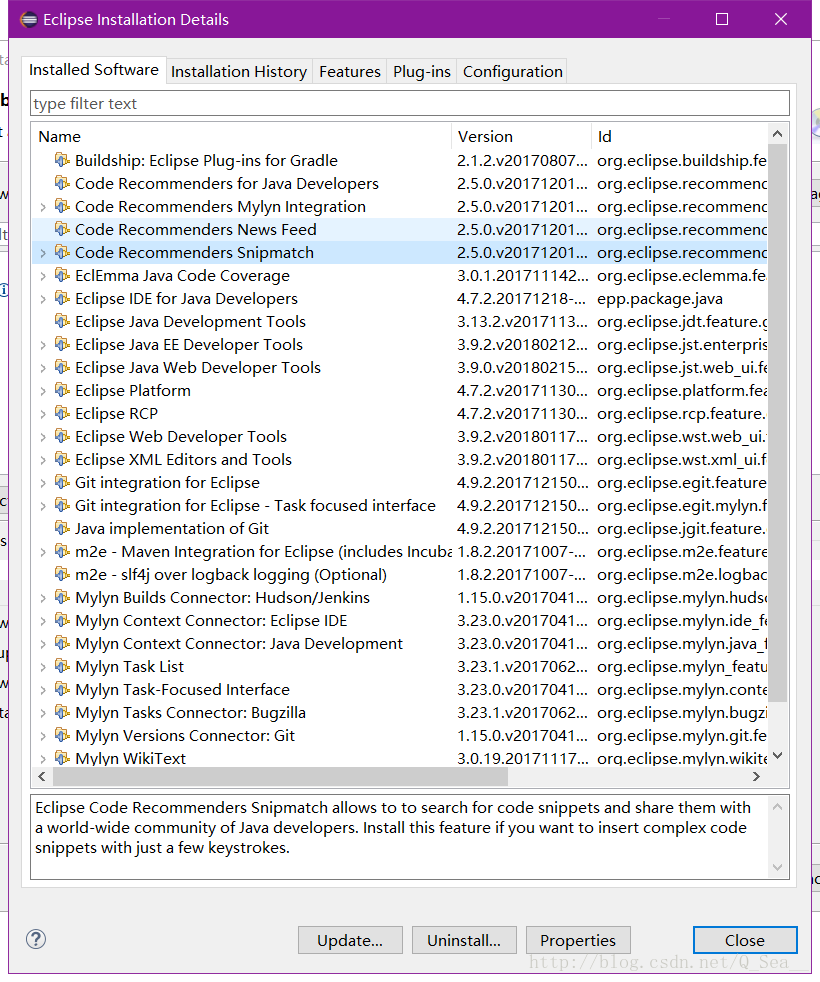This screenshot has width=820, height=982.
Task: Select version 4.7.2.20171218 of Eclipse IDE
Action: pos(521,299)
